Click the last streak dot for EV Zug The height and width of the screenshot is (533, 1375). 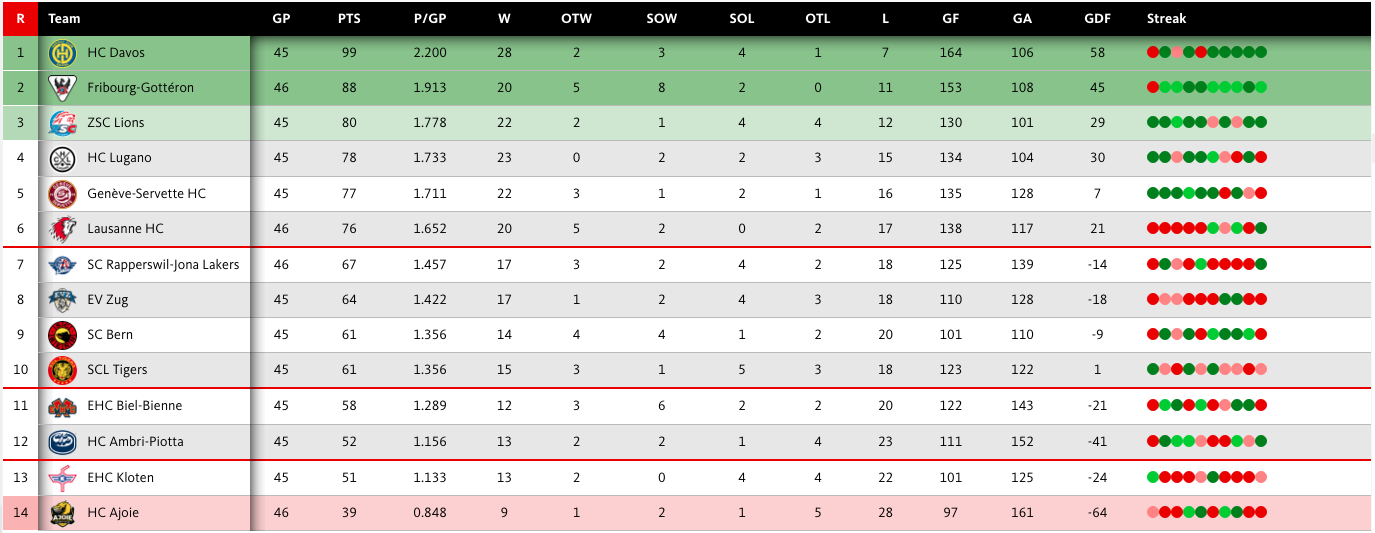(1261, 299)
